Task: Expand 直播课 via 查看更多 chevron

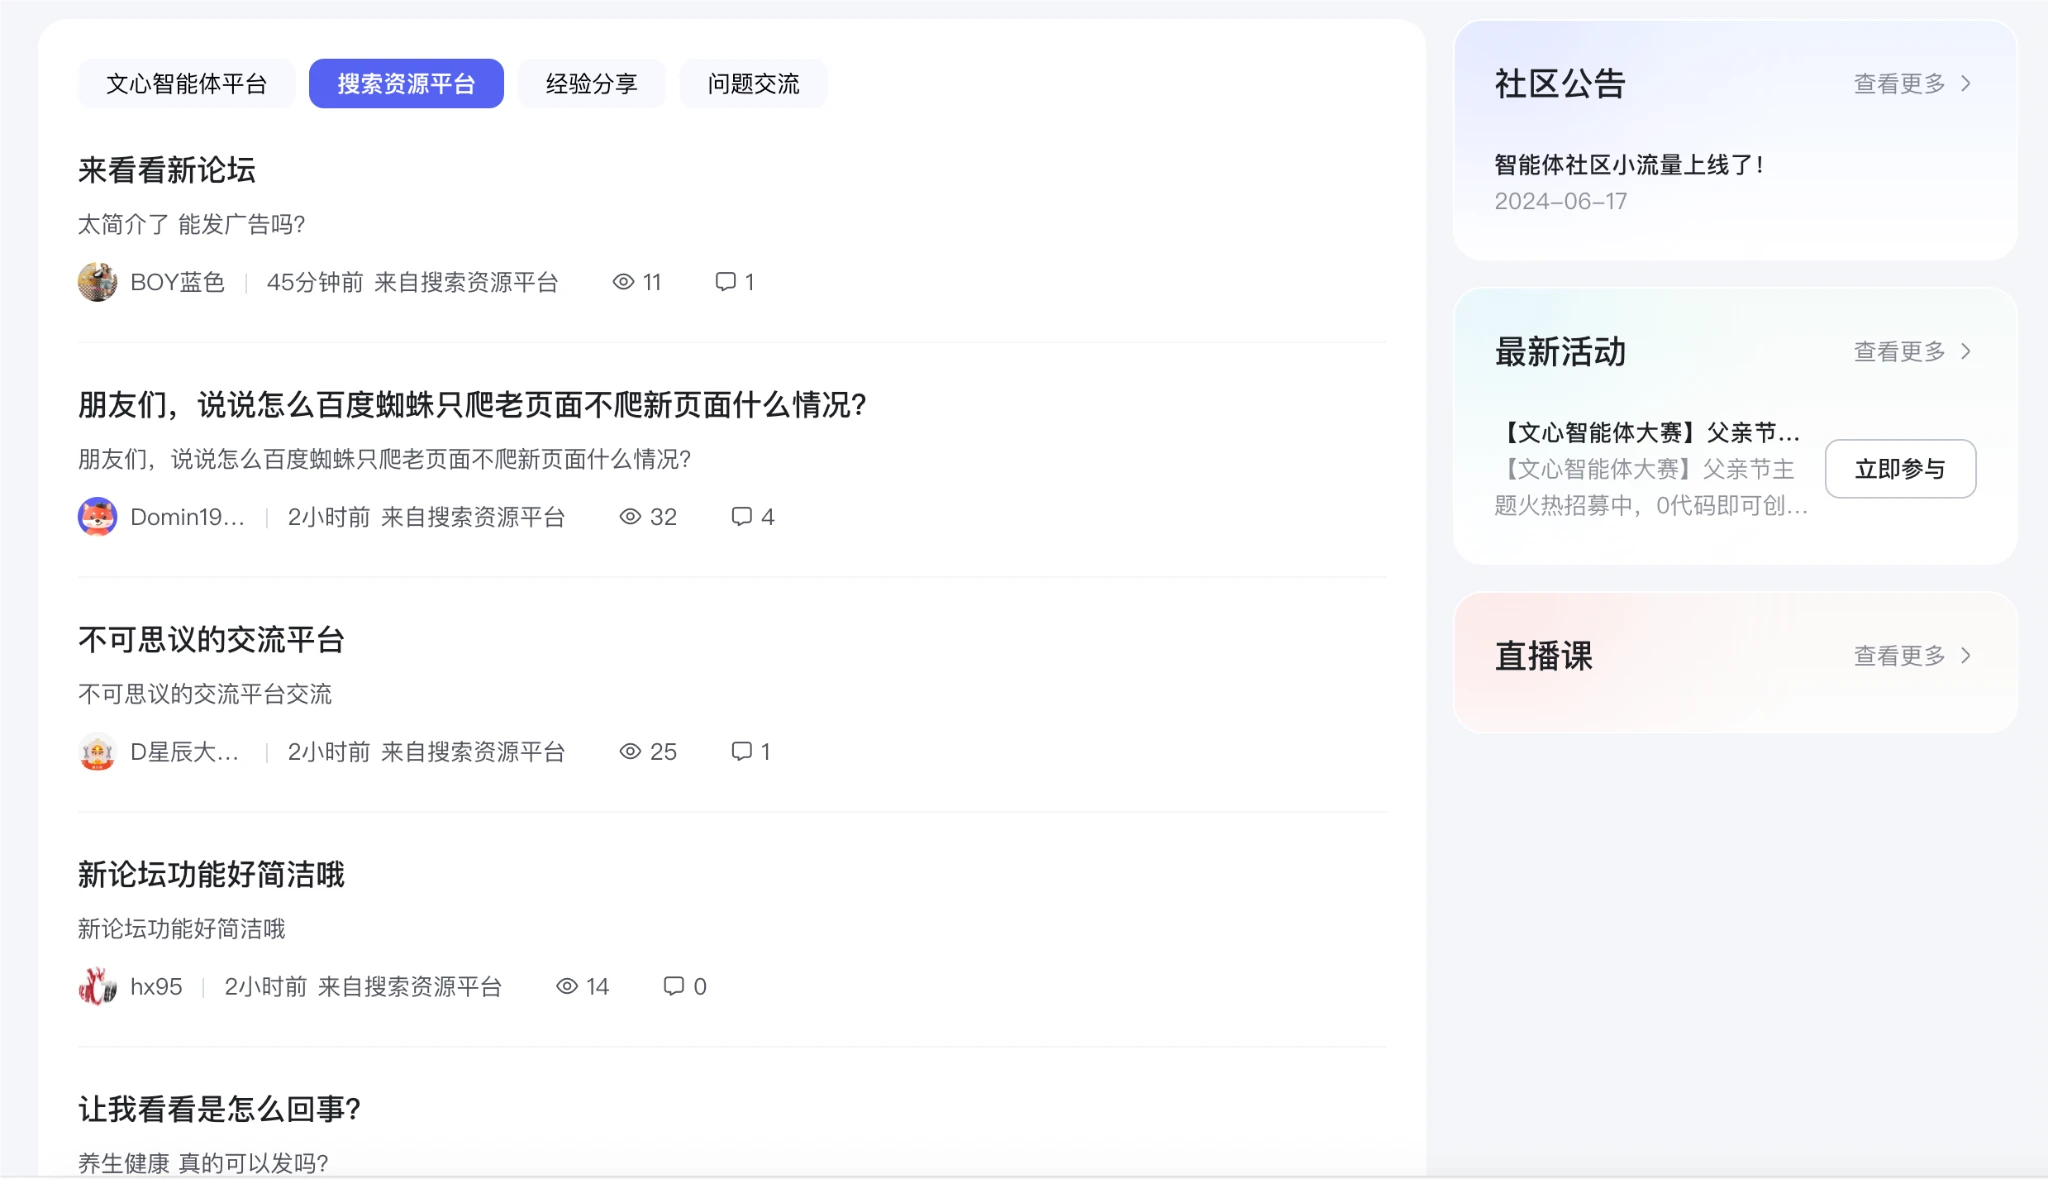Action: 1965,656
